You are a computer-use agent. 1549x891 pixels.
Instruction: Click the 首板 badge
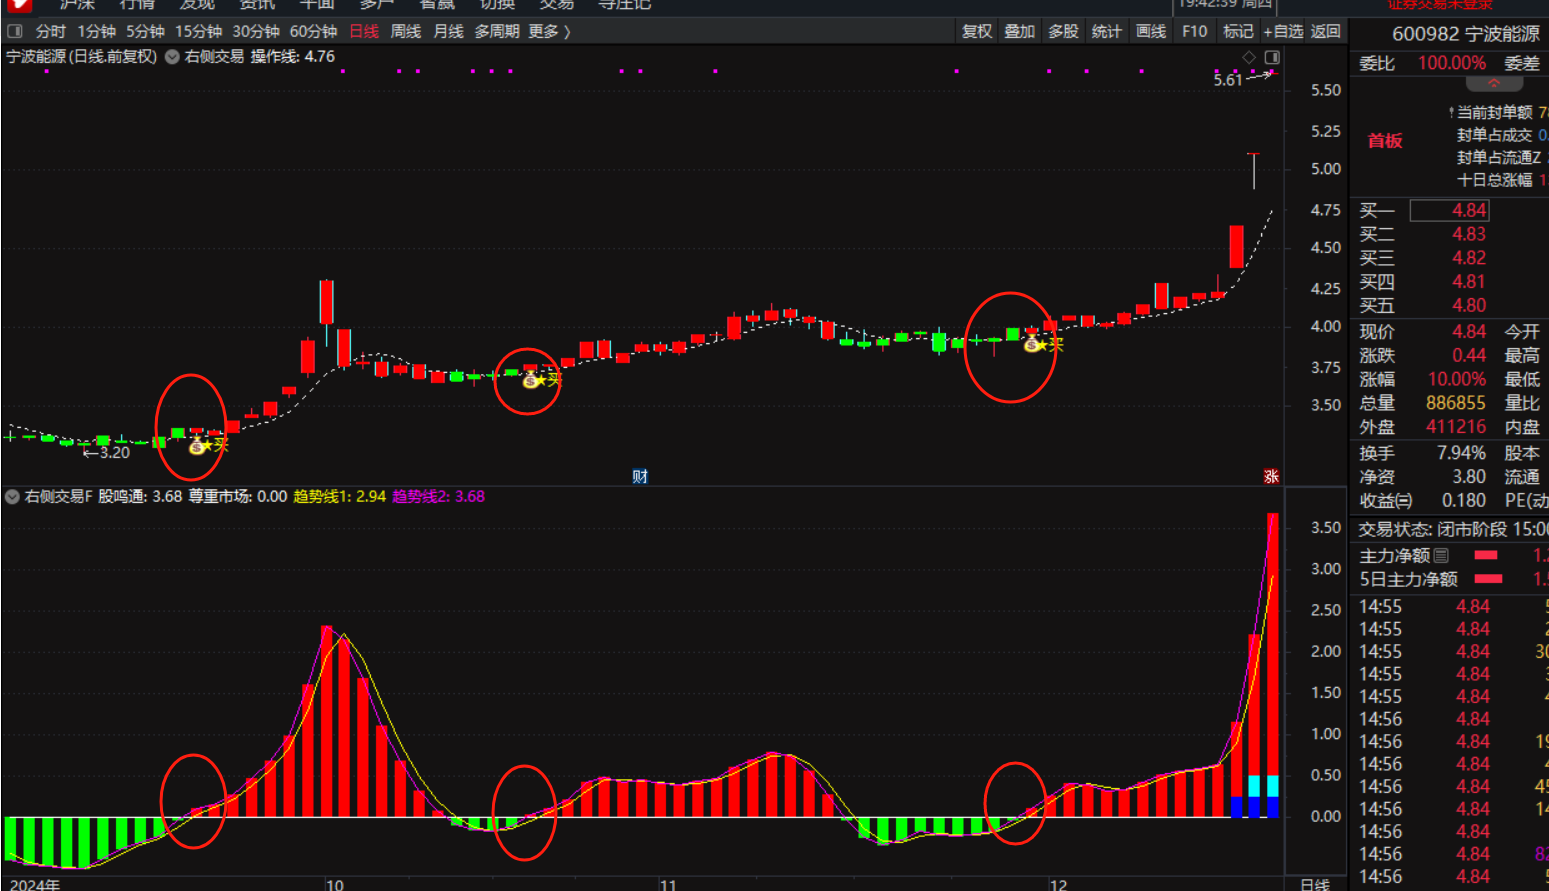tap(1385, 141)
